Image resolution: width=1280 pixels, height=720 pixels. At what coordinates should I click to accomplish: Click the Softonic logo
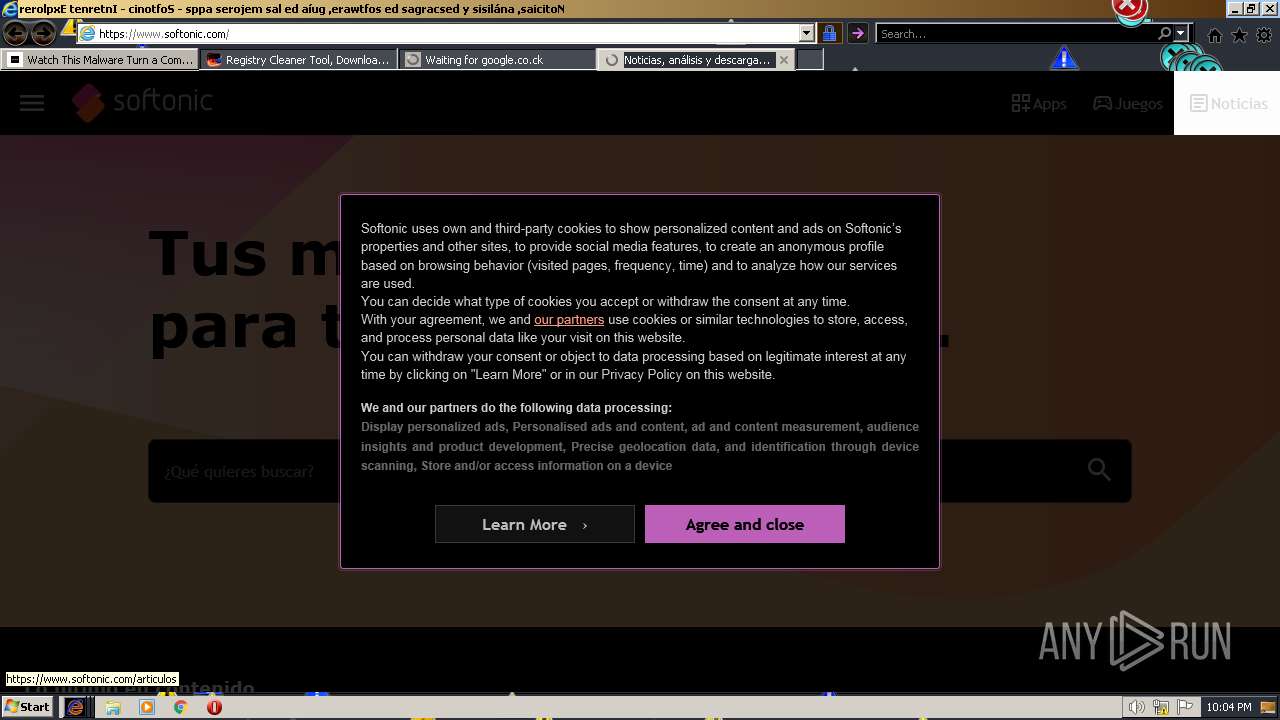click(x=142, y=102)
